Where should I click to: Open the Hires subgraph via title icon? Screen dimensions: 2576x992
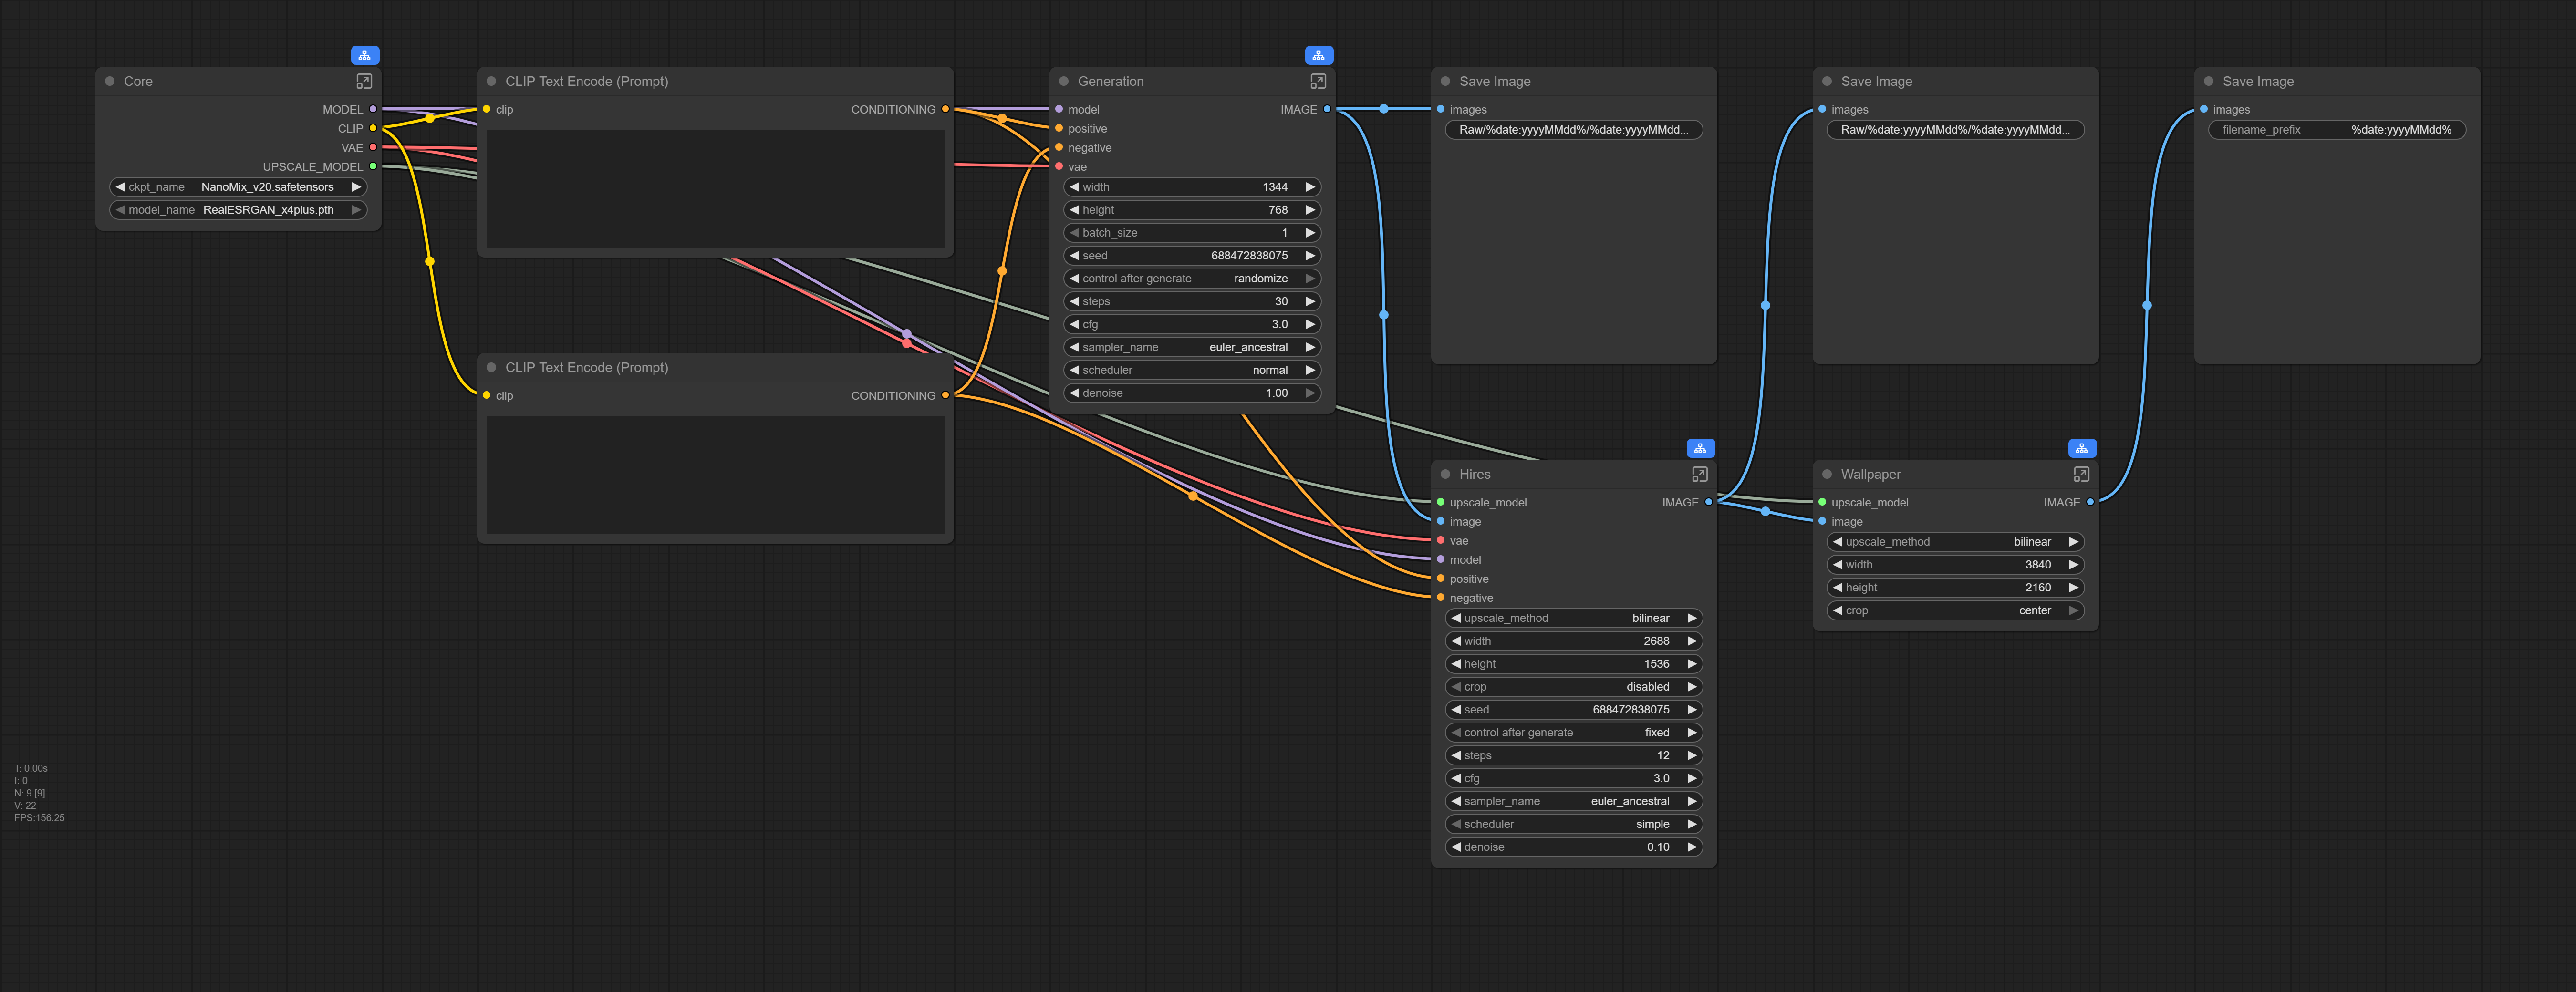1699,474
